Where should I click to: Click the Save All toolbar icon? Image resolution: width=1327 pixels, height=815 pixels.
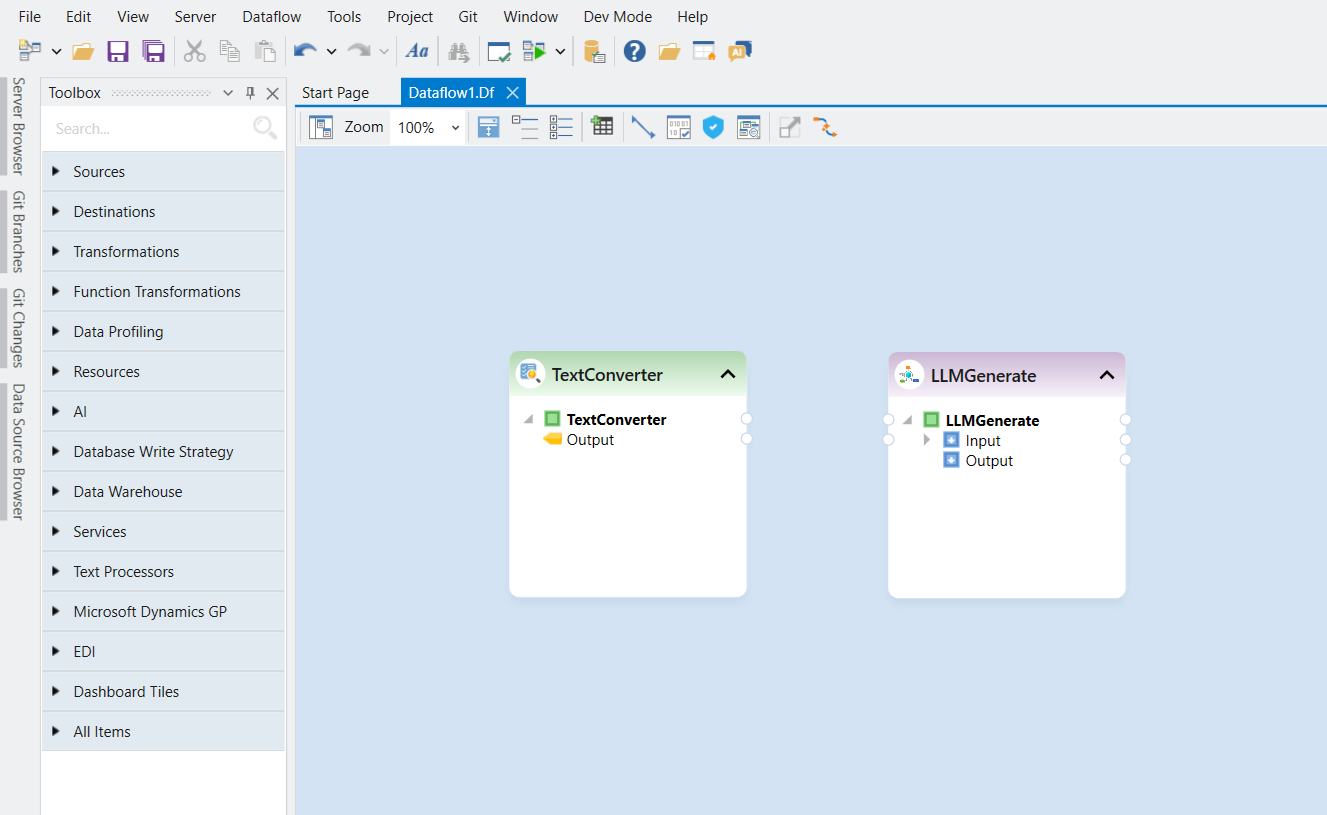point(153,51)
